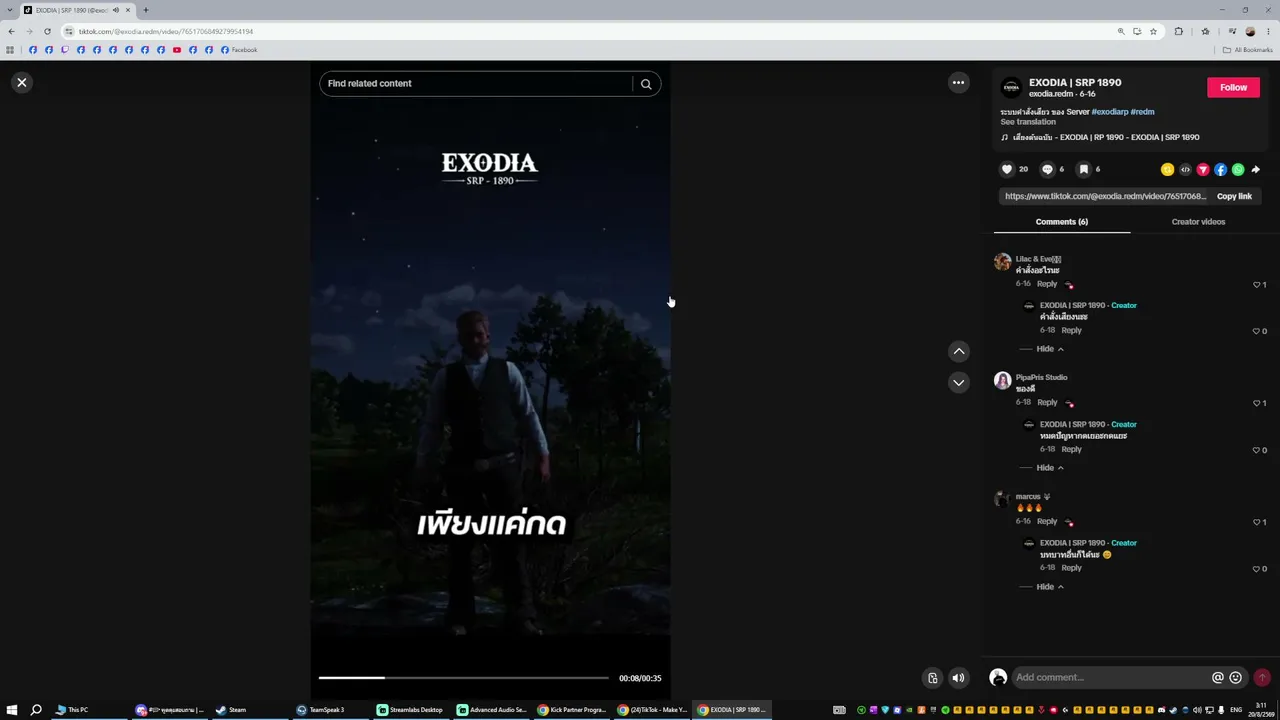Seek in the video progress bar
The width and height of the screenshot is (1280, 720).
[463, 678]
